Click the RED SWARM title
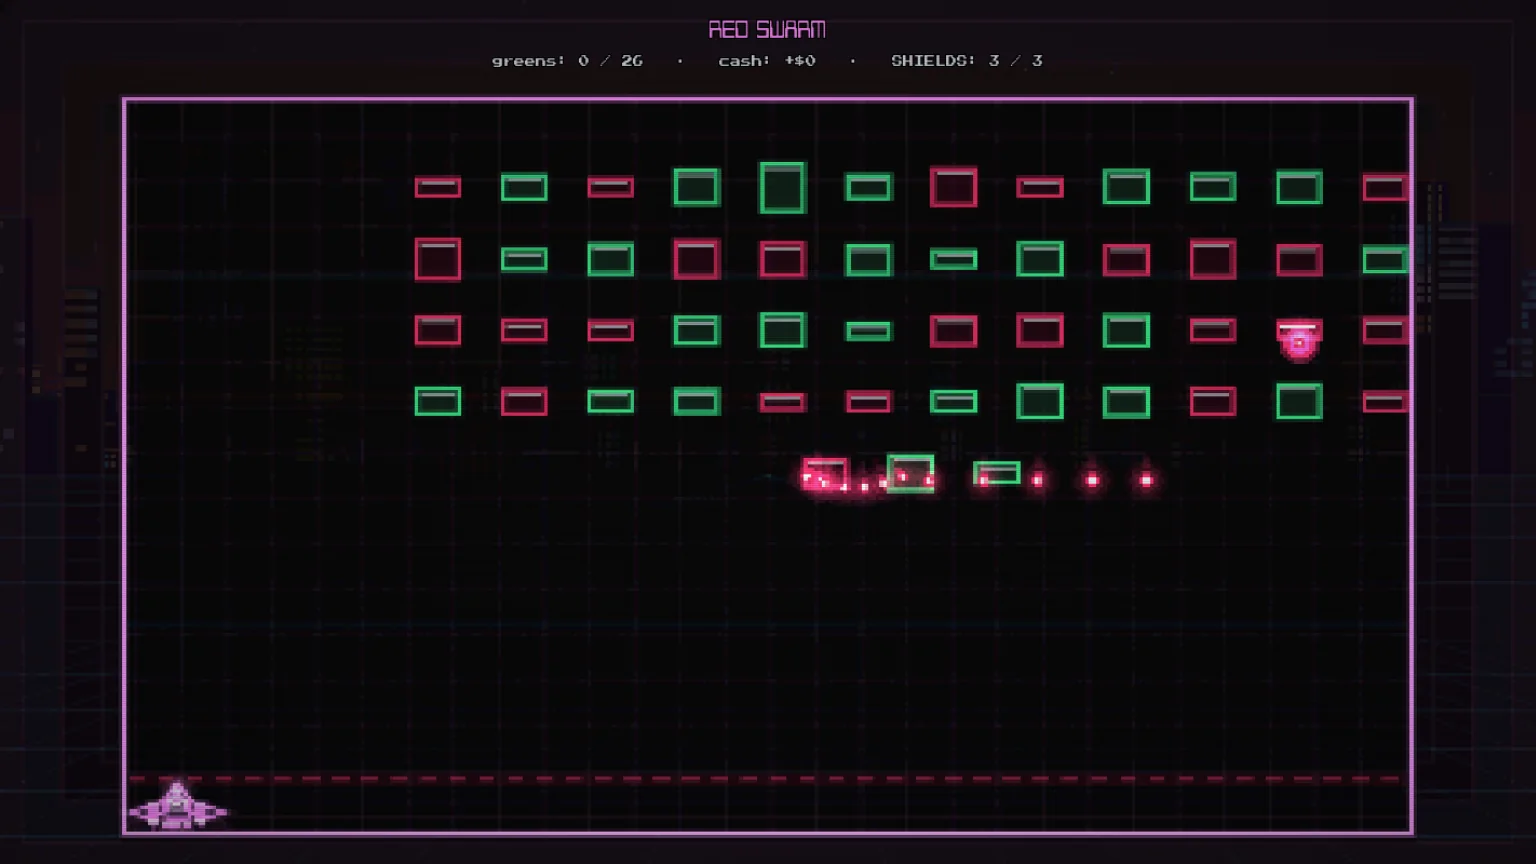Image resolution: width=1536 pixels, height=864 pixels. point(767,30)
